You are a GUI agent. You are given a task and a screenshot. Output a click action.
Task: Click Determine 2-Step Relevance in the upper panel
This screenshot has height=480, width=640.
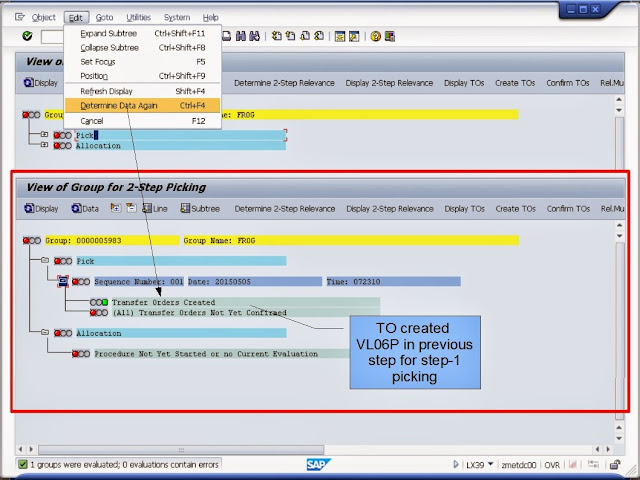(284, 83)
